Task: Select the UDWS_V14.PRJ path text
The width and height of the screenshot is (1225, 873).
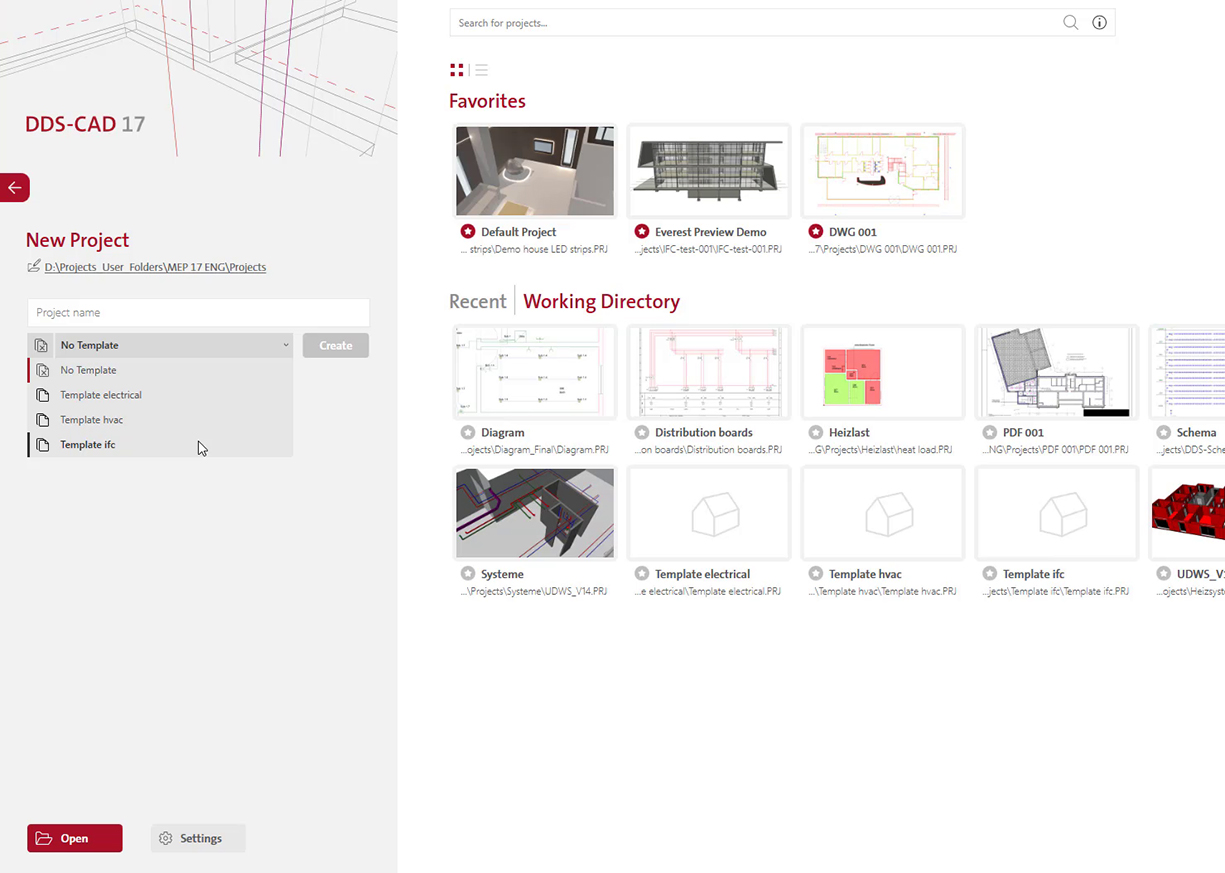Action: 535,591
